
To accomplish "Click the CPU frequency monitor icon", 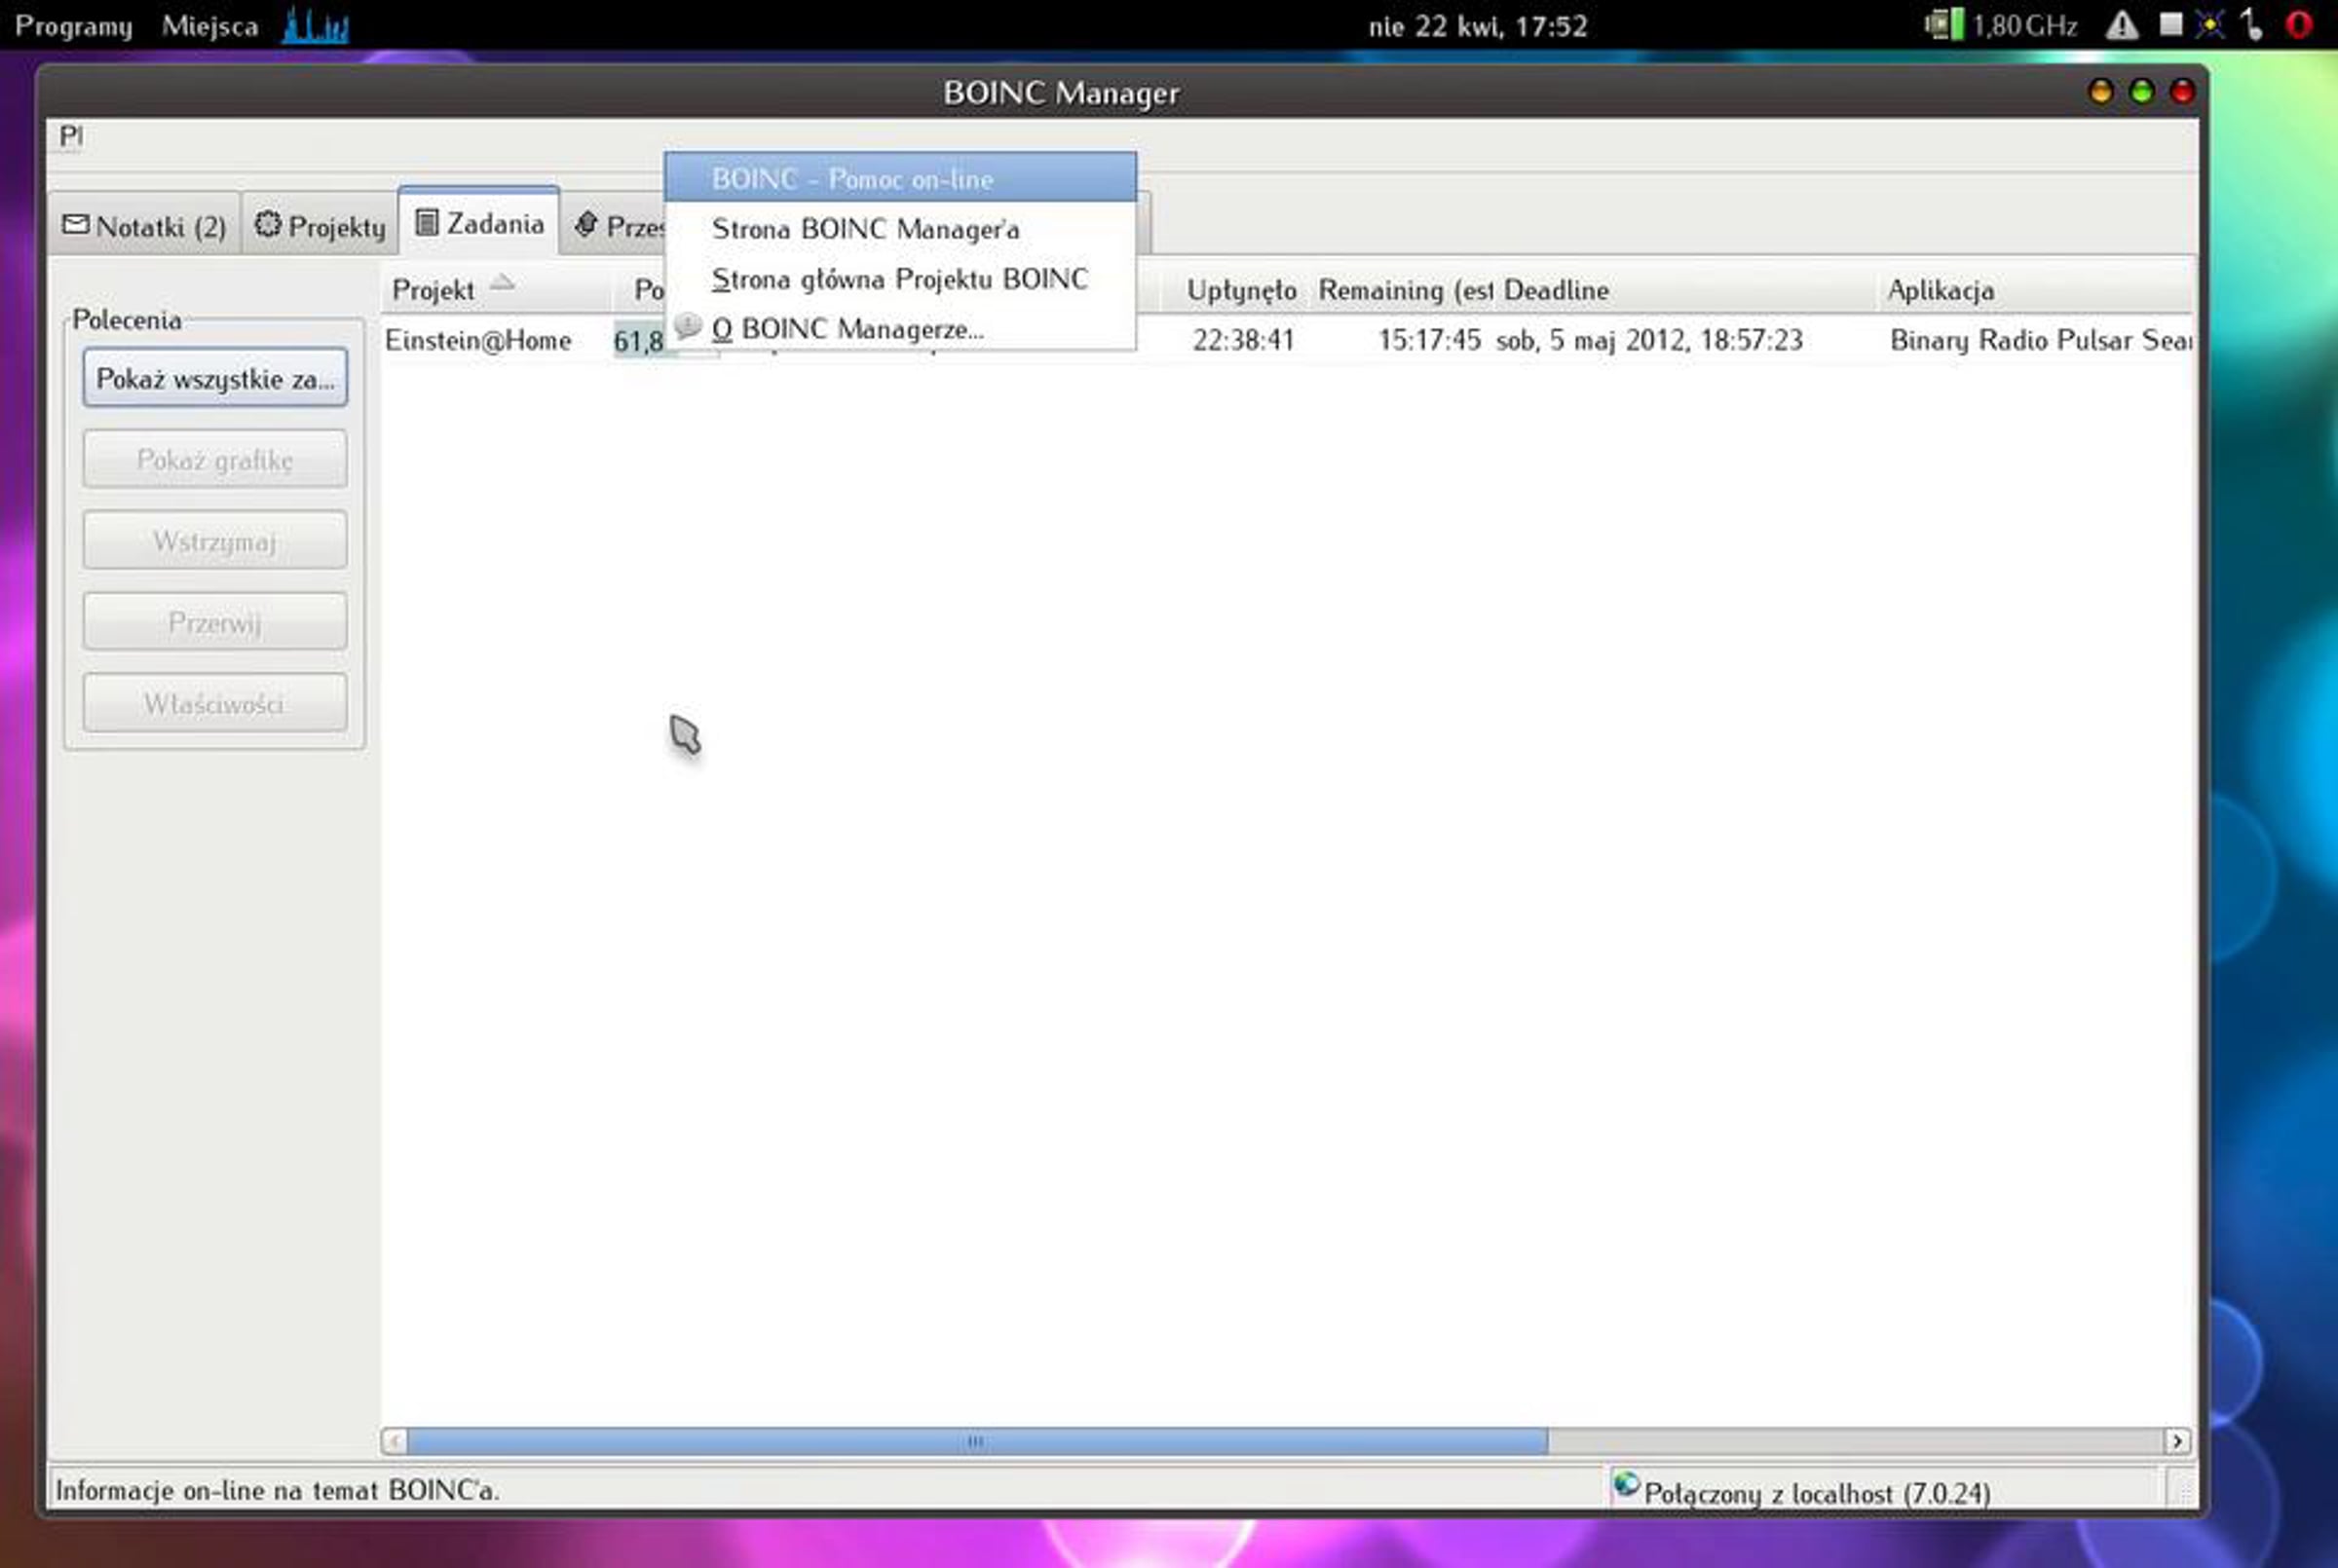I will point(1944,25).
